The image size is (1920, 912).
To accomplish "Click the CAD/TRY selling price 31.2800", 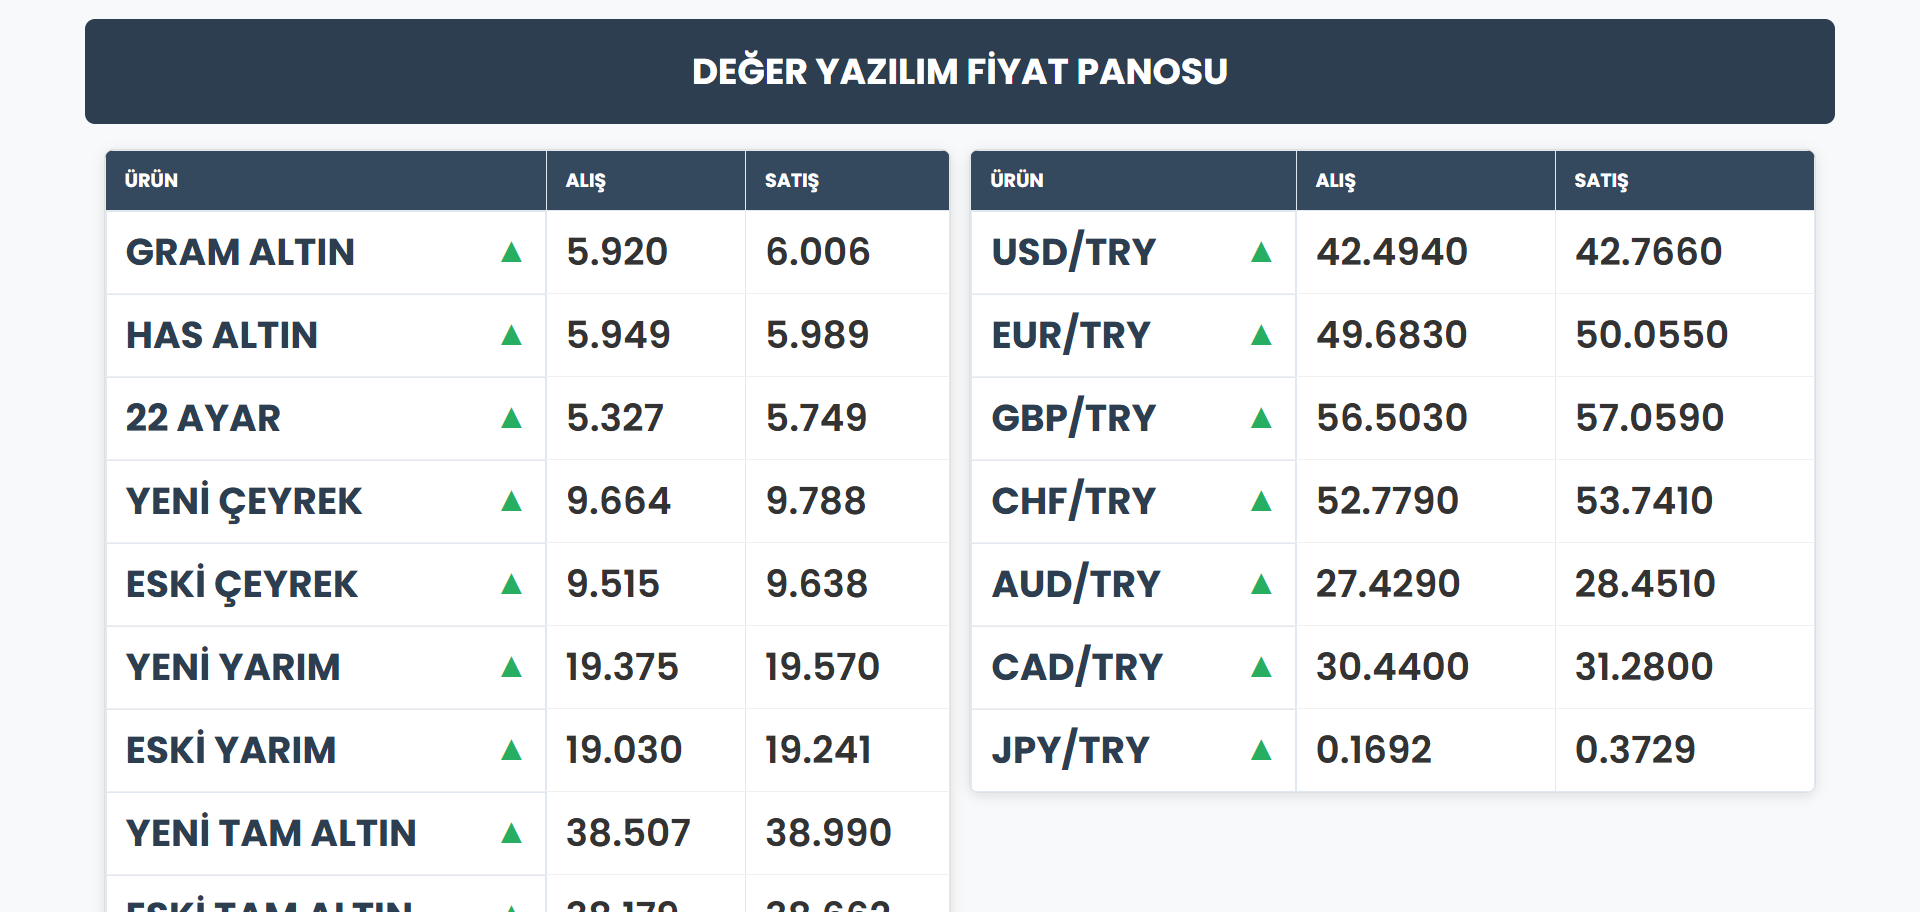I will pos(1644,667).
